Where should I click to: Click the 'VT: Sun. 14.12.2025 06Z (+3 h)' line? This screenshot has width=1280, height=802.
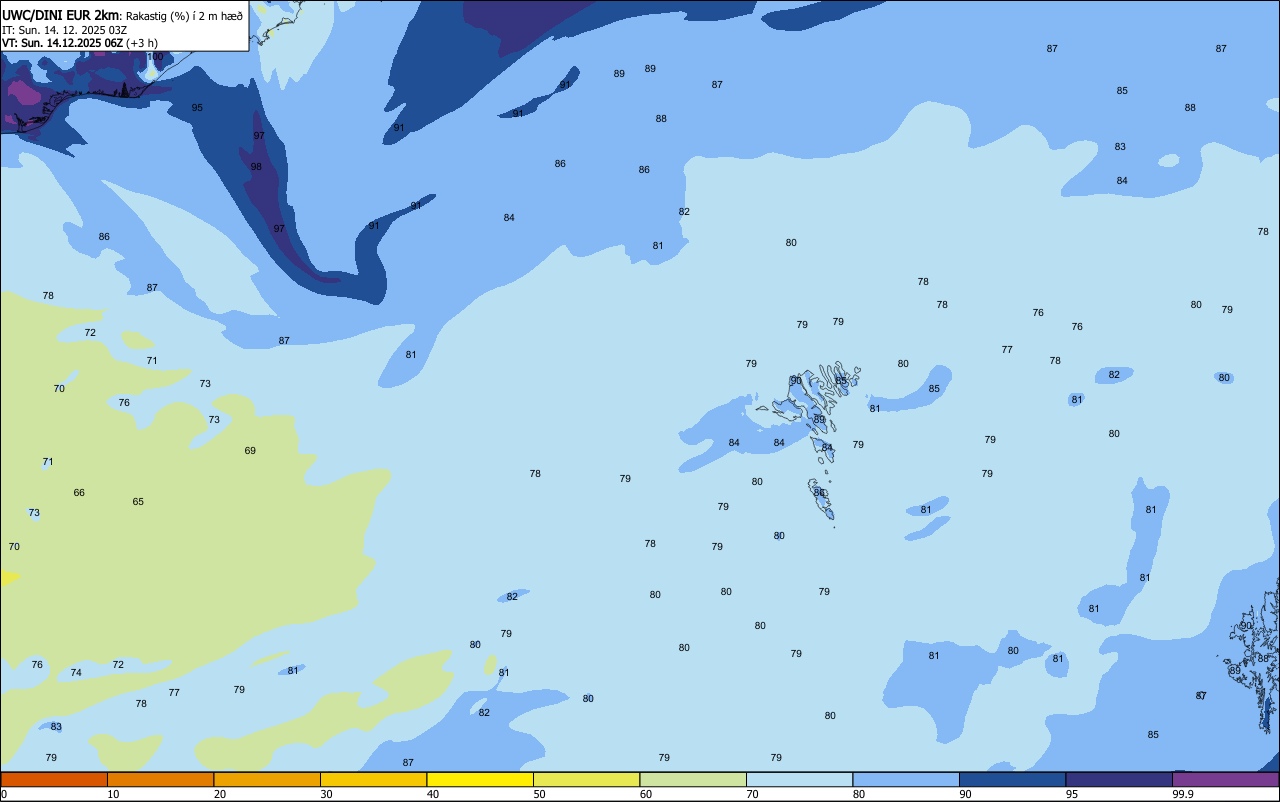[x=79, y=42]
